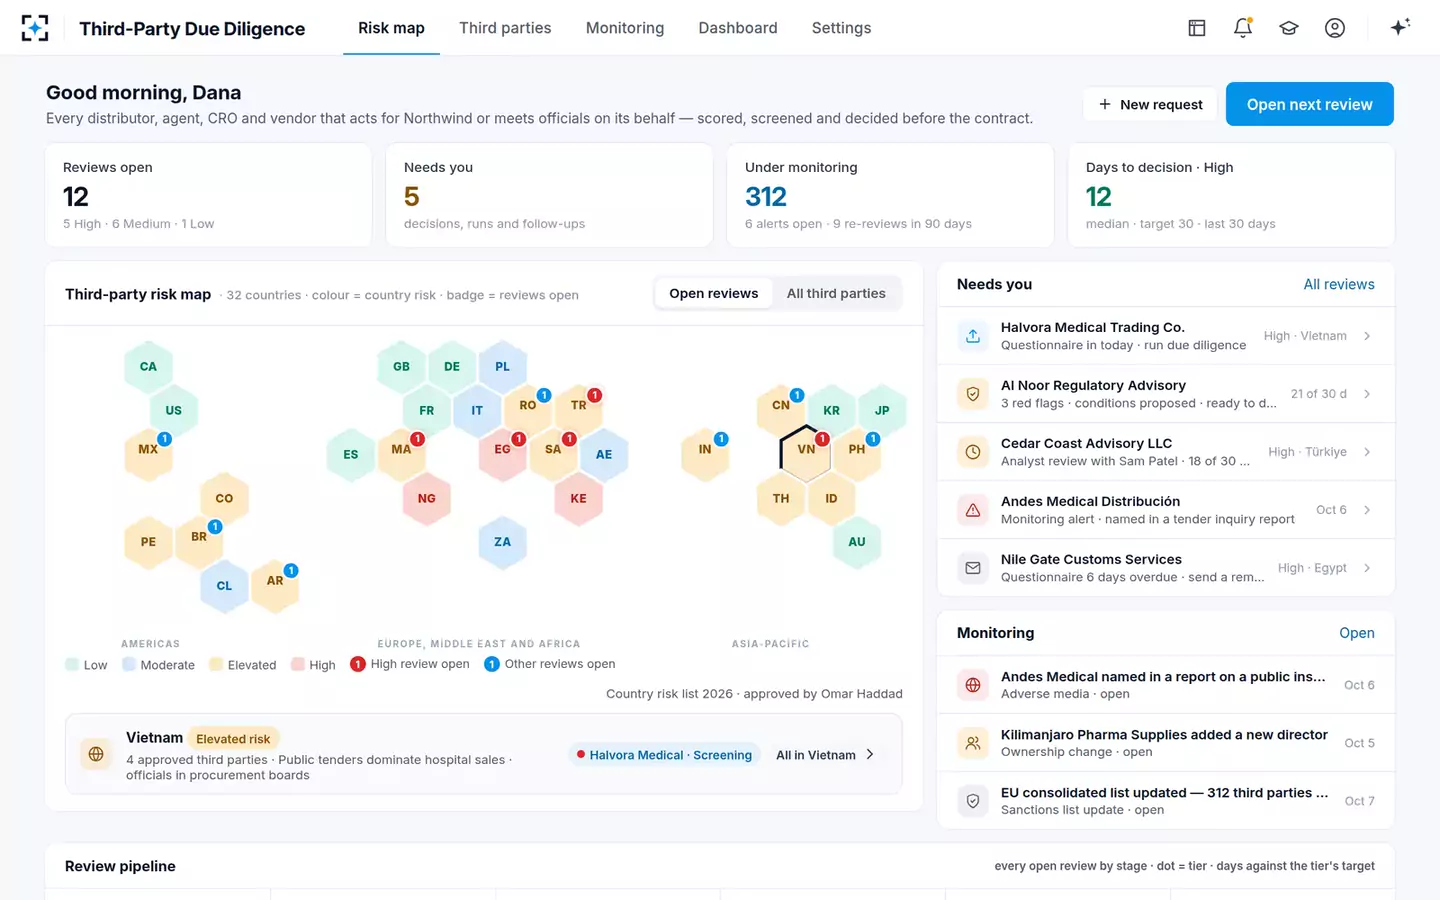This screenshot has height=900, width=1440.
Task: Open the graduation cap training icon
Action: click(1289, 28)
